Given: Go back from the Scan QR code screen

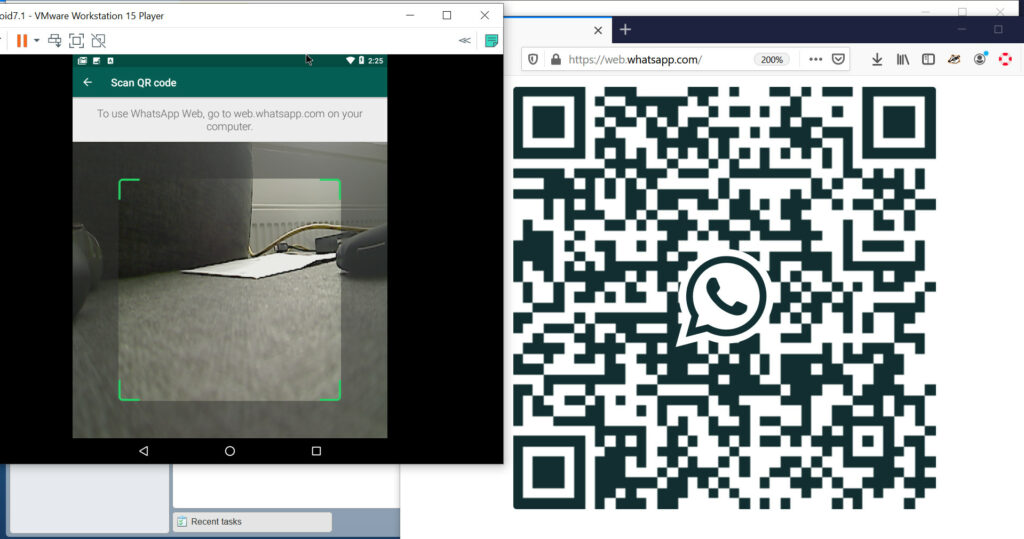Looking at the screenshot, I should click(x=88, y=82).
